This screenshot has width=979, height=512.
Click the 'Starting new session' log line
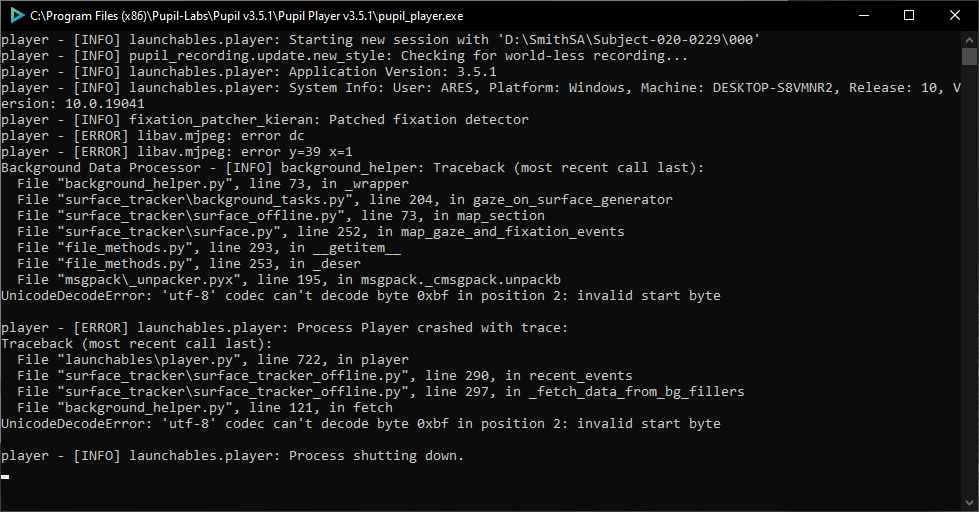coord(381,39)
